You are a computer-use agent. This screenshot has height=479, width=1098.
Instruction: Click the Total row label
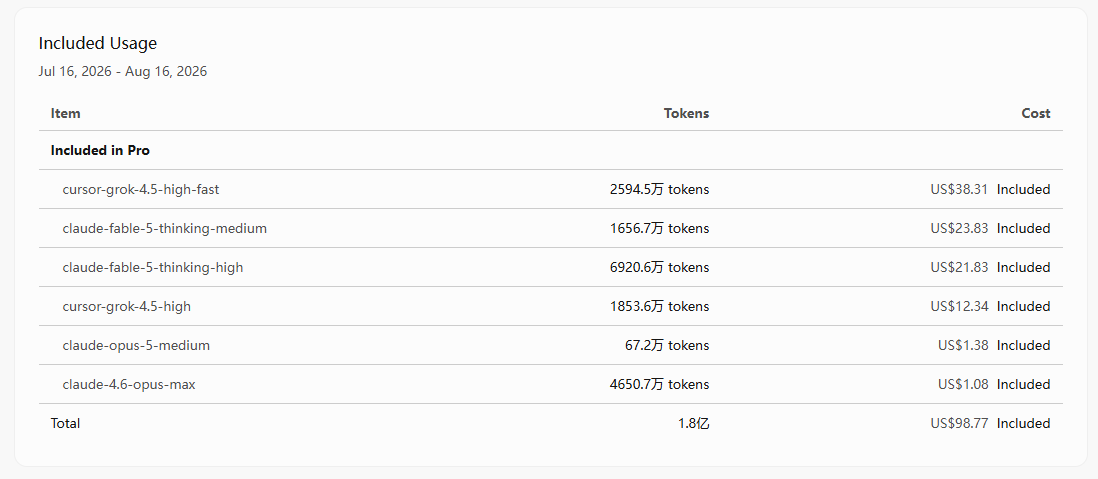65,424
